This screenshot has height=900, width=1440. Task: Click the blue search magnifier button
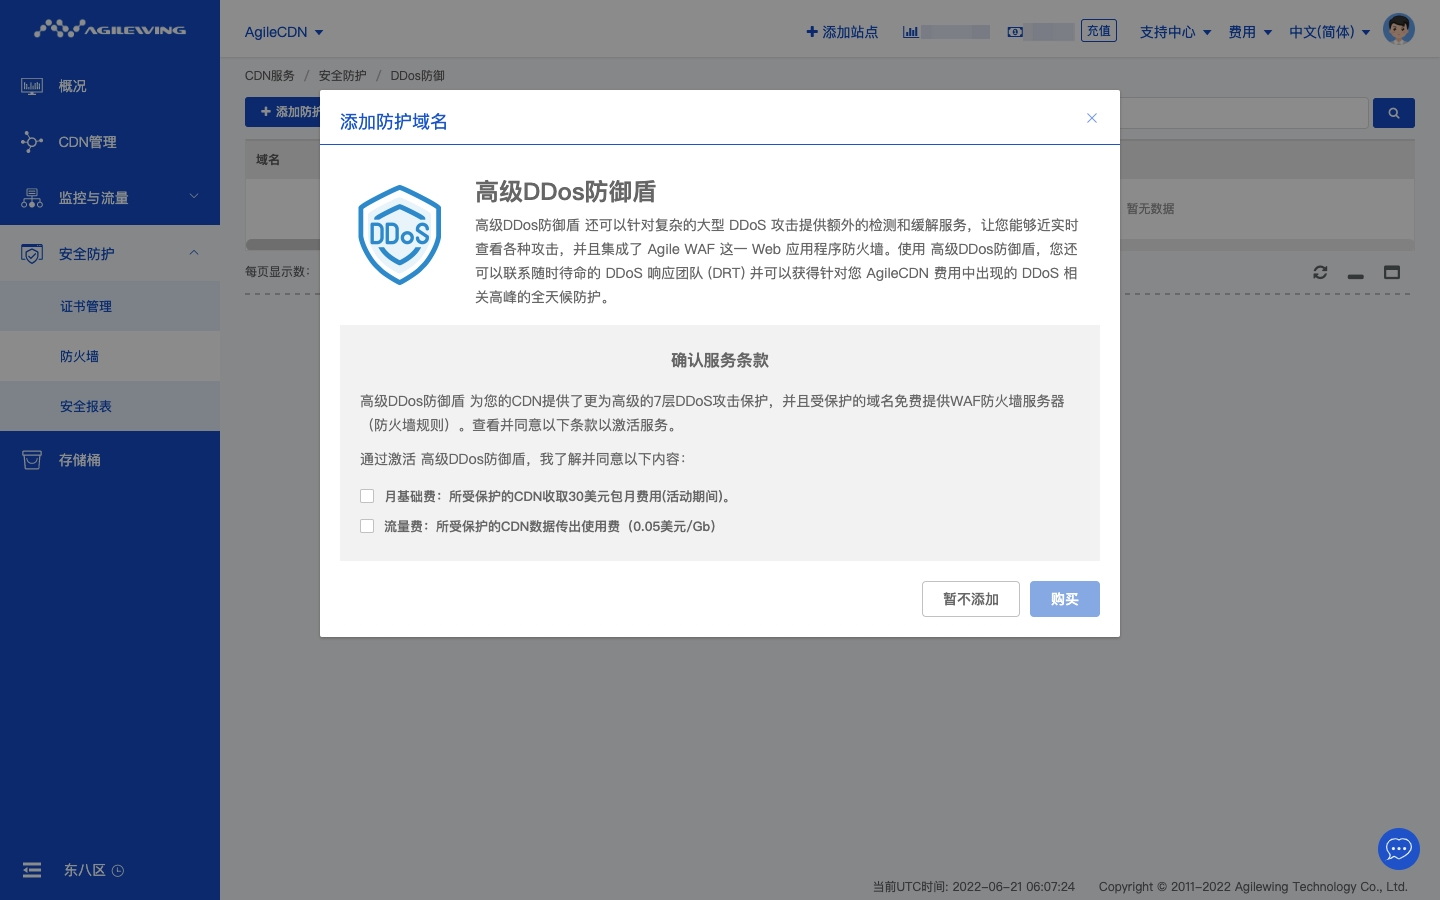pos(1393,113)
